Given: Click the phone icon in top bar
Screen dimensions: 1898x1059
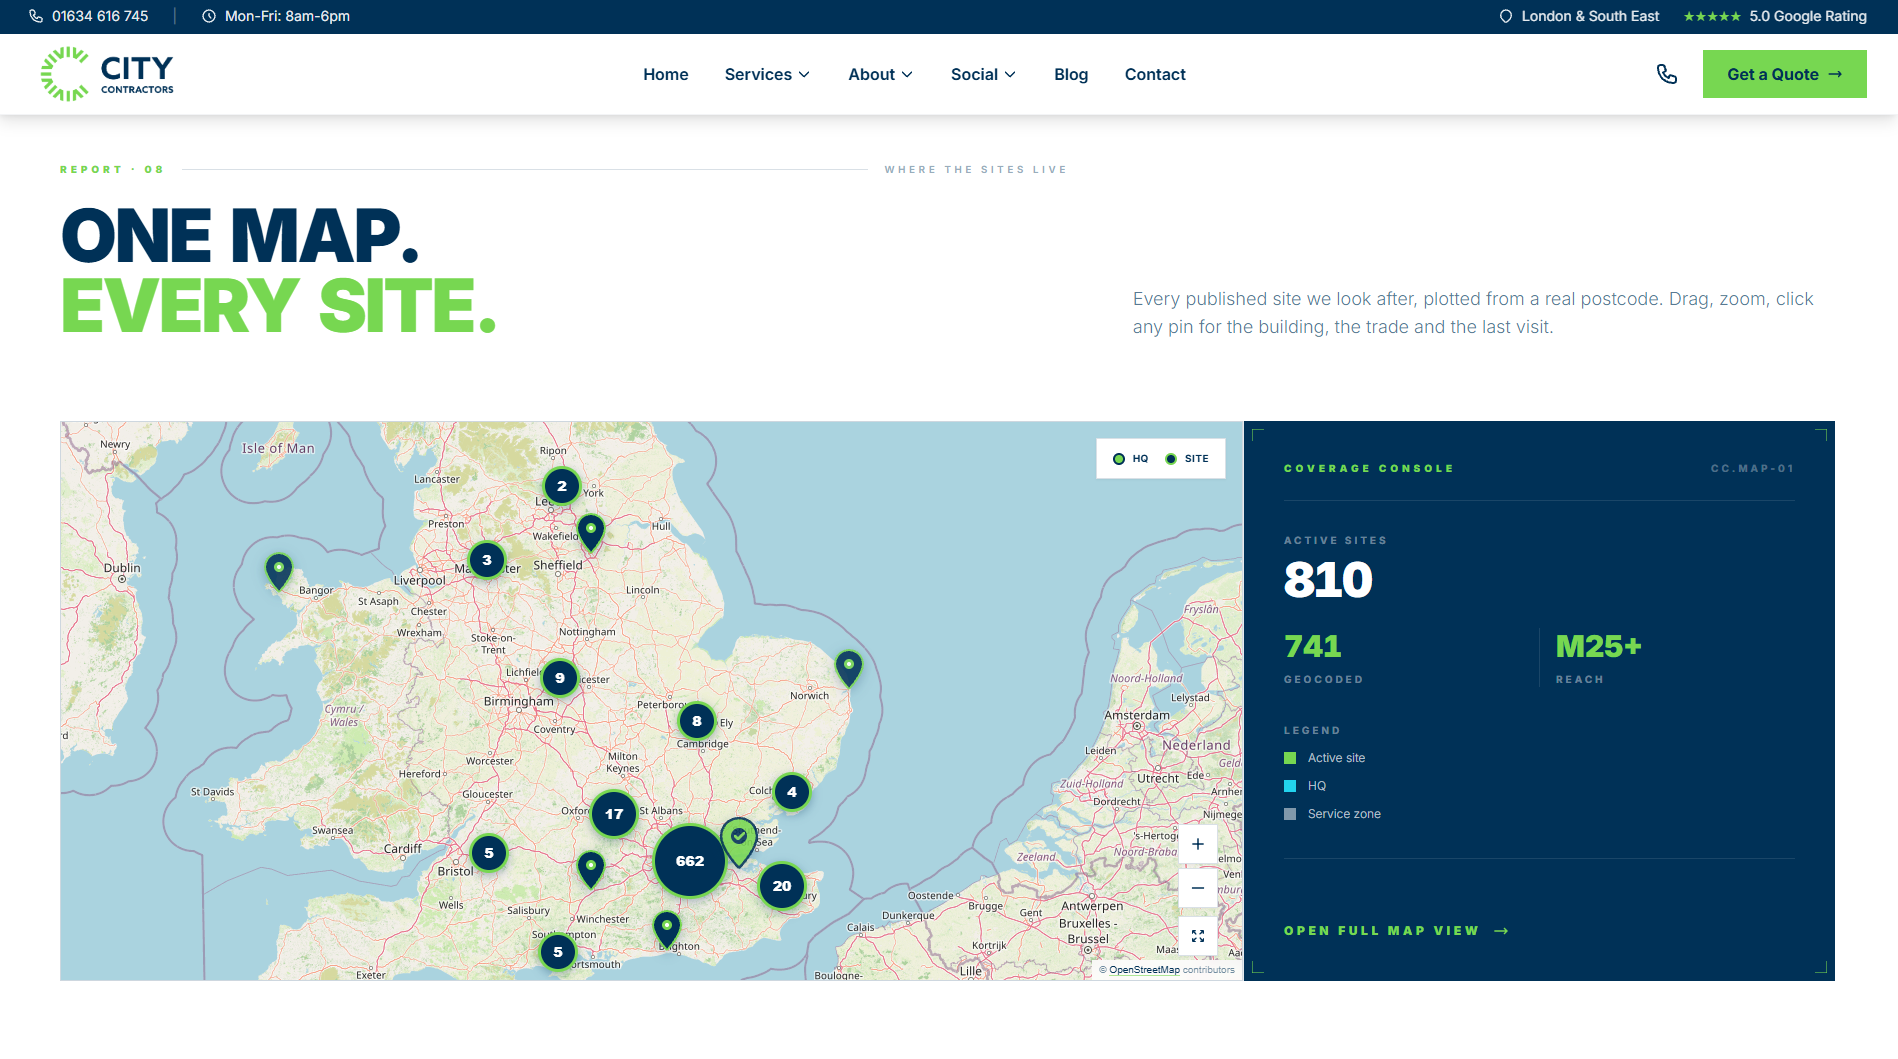Looking at the screenshot, I should click(36, 16).
